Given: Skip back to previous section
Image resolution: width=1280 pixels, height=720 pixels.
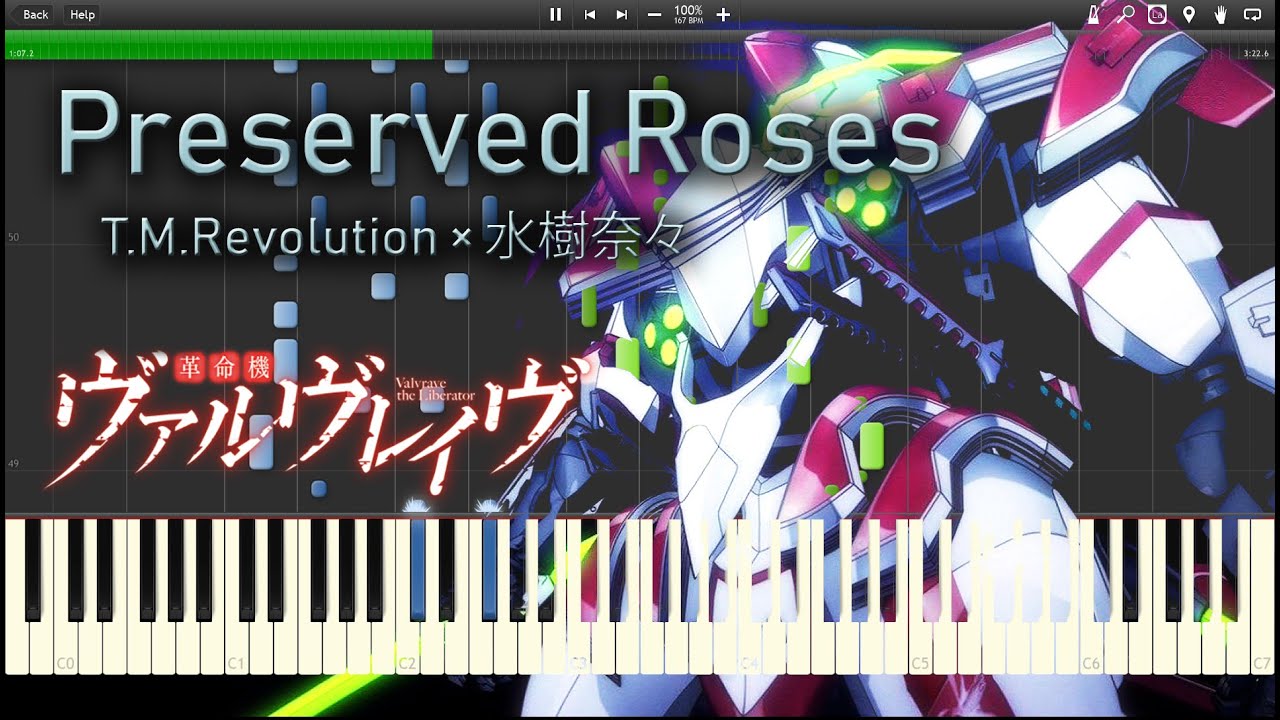Looking at the screenshot, I should click(x=590, y=14).
